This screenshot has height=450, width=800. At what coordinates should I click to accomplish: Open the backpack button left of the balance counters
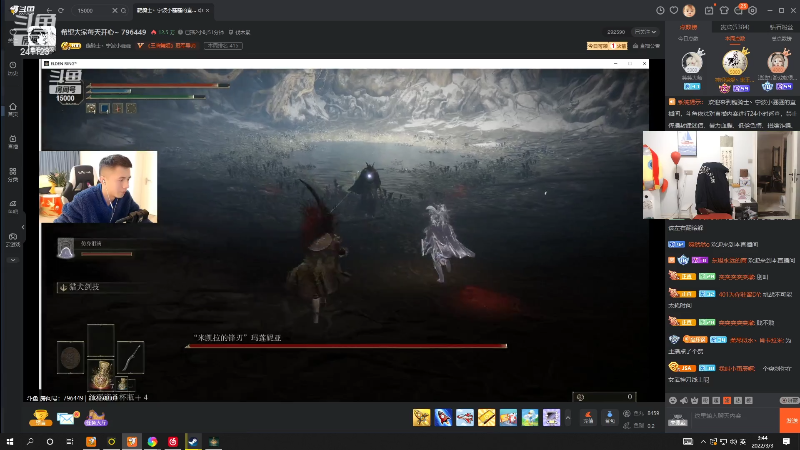610,417
